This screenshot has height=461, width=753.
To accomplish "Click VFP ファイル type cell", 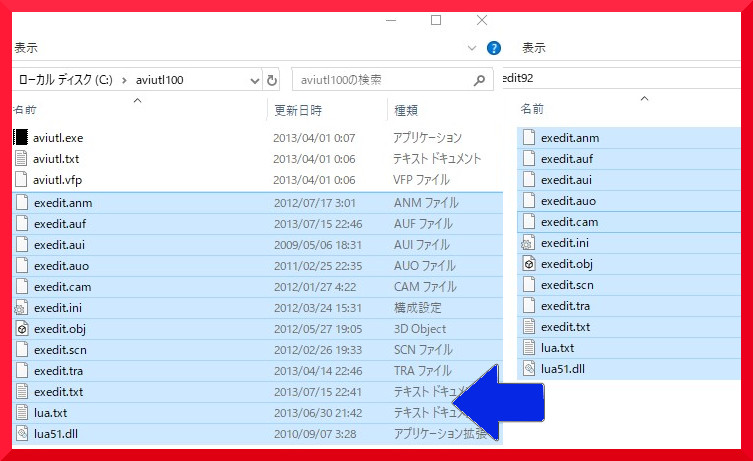I will point(421,180).
